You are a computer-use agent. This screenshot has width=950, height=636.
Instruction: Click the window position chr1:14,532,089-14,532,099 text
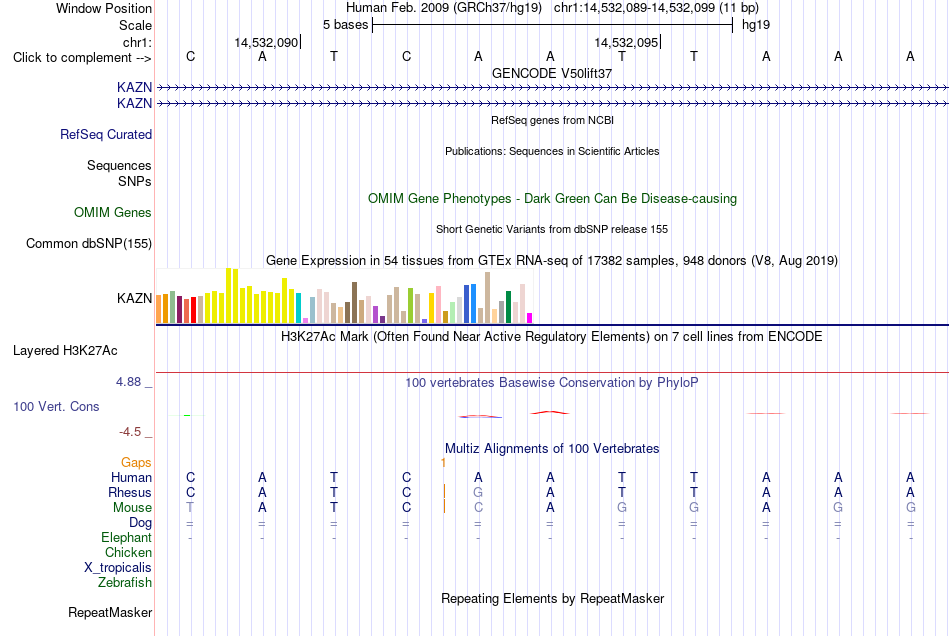(656, 8)
